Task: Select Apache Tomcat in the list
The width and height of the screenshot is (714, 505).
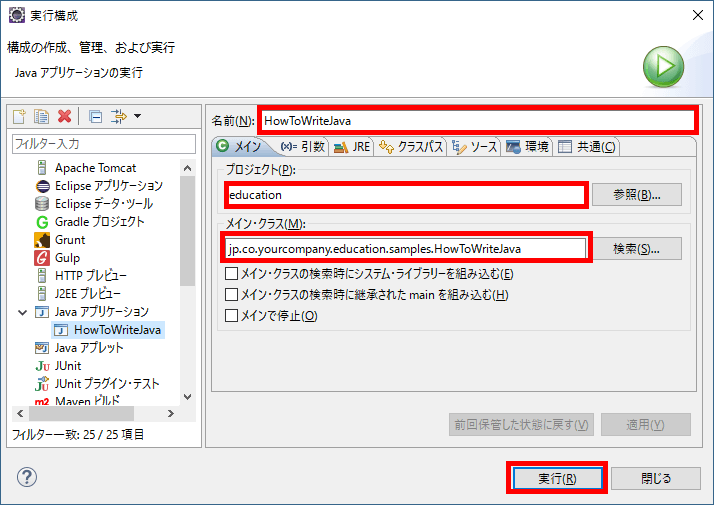Action: 95,168
